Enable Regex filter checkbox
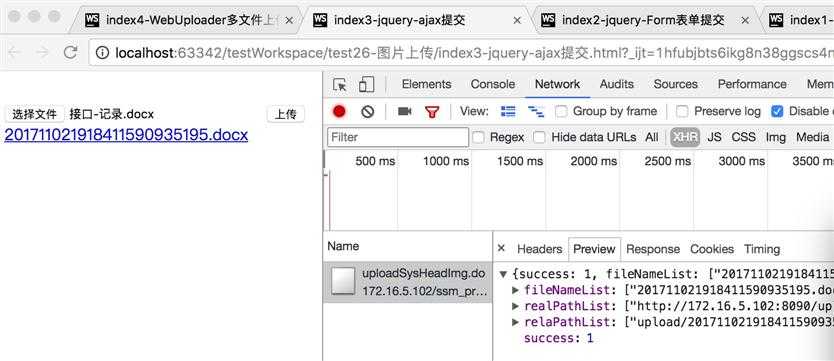 click(x=478, y=137)
